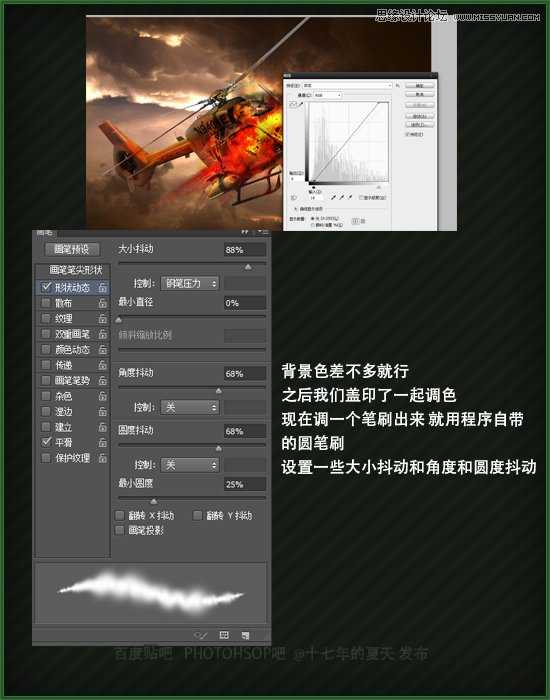550x700 pixels.
Task: Click the cancel button in Curves dialog
Action: tap(419, 94)
